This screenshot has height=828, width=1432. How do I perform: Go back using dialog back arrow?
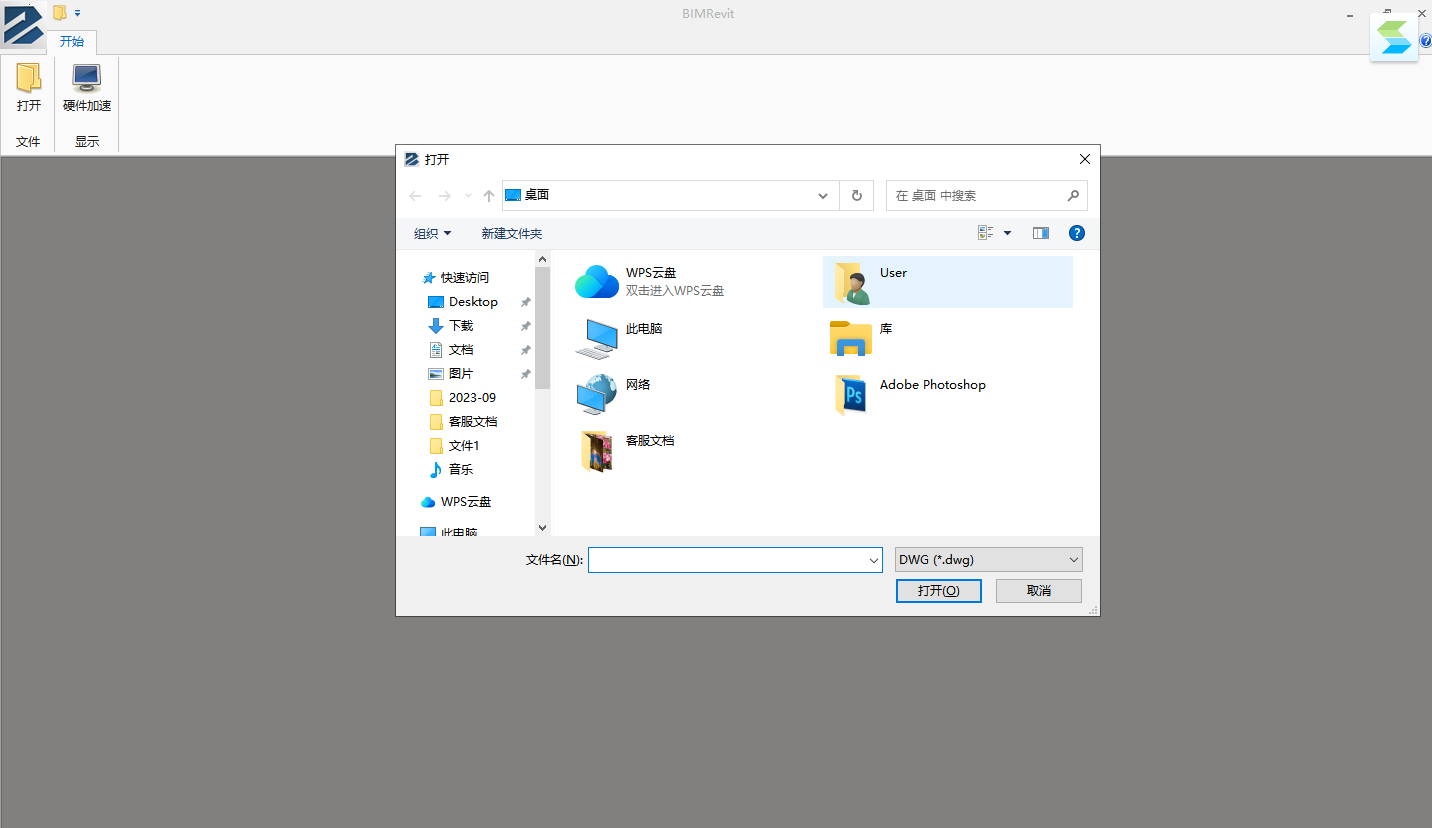click(x=415, y=196)
